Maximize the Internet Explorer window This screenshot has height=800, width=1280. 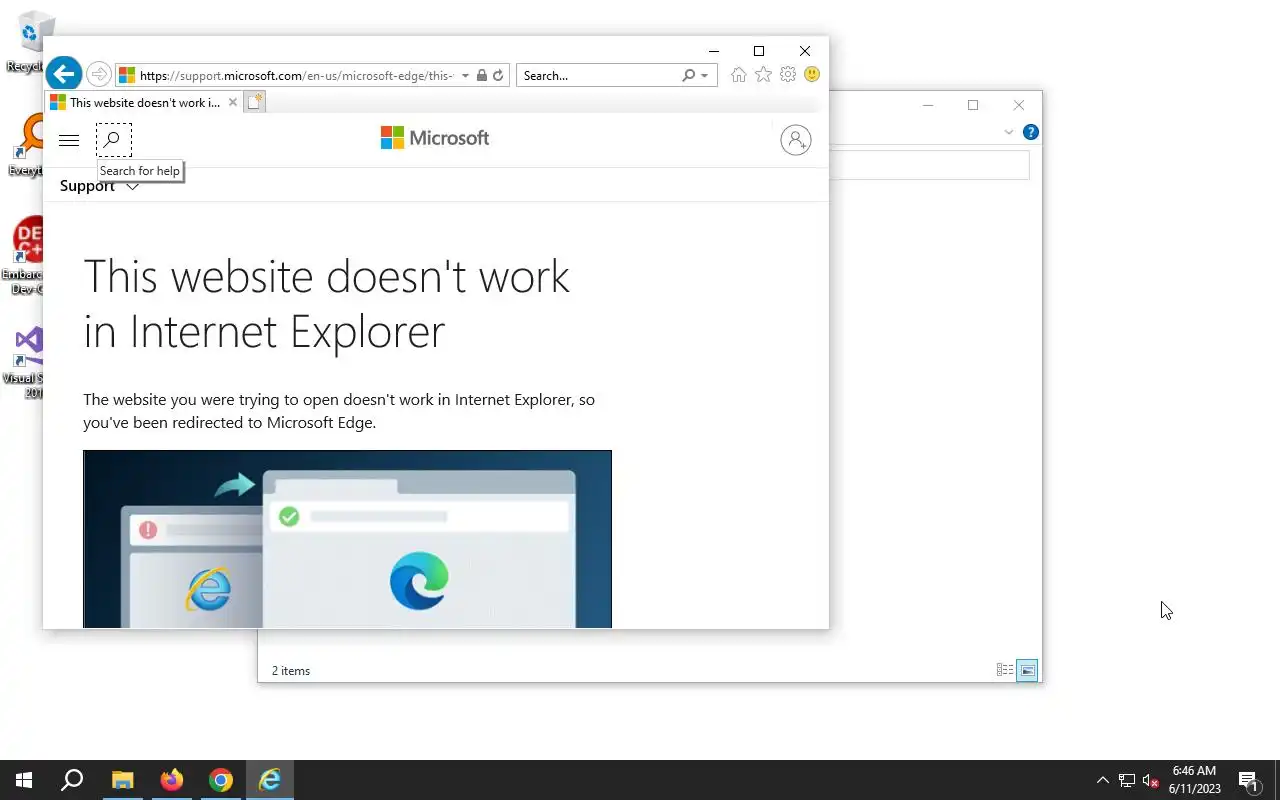pyautogui.click(x=759, y=51)
